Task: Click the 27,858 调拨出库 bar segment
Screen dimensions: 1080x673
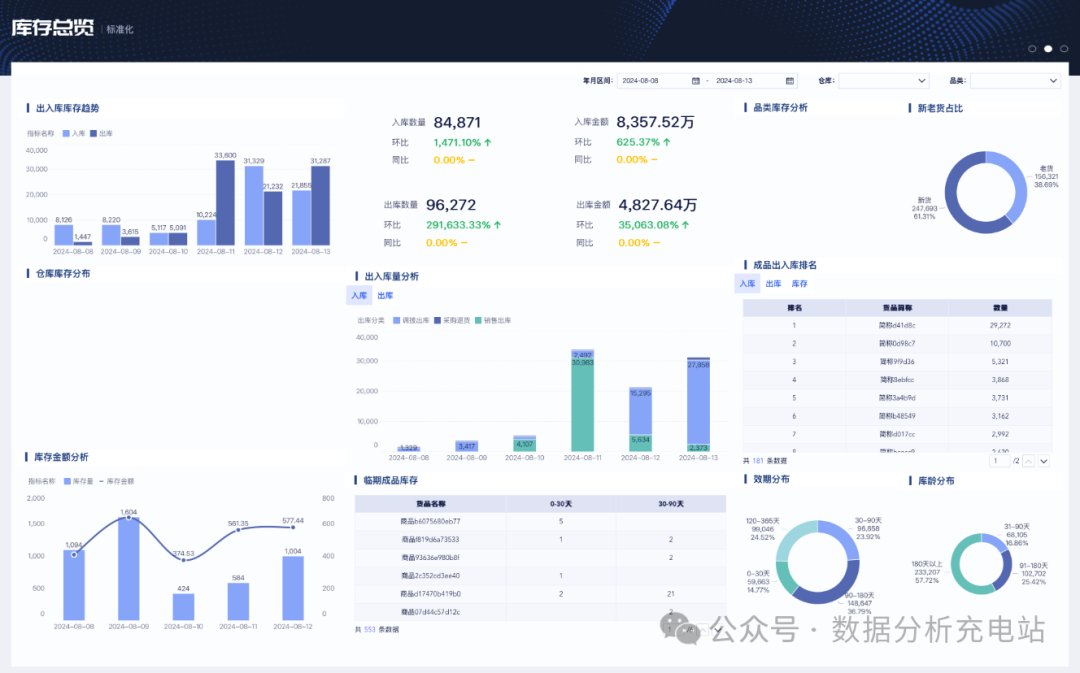Action: (x=698, y=402)
